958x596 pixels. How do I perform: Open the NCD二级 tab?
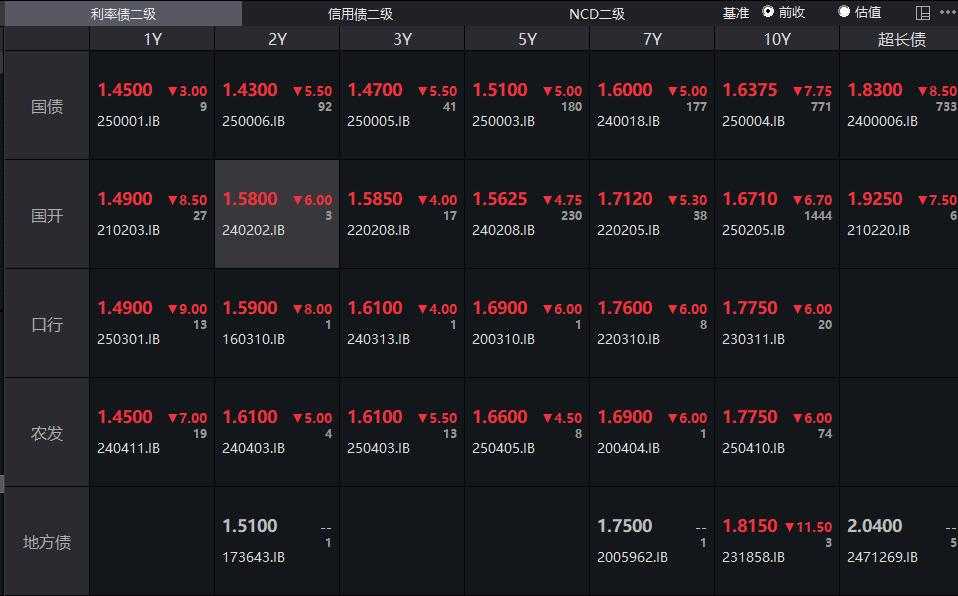pos(597,14)
